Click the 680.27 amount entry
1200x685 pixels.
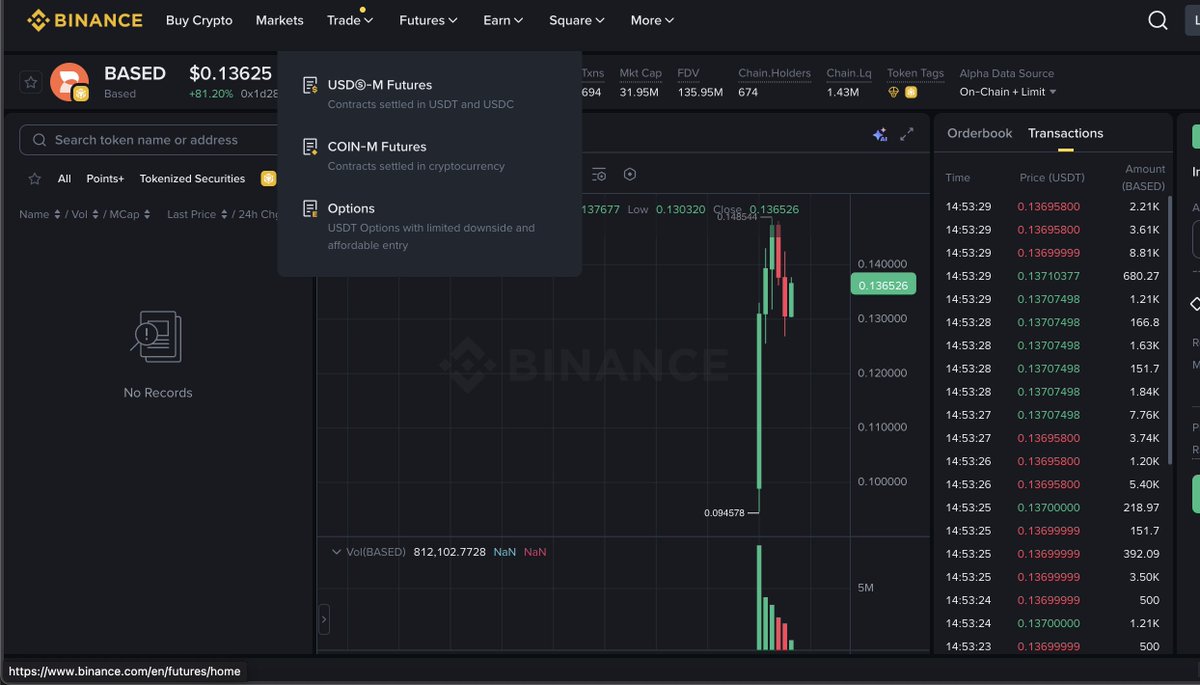click(x=1141, y=276)
